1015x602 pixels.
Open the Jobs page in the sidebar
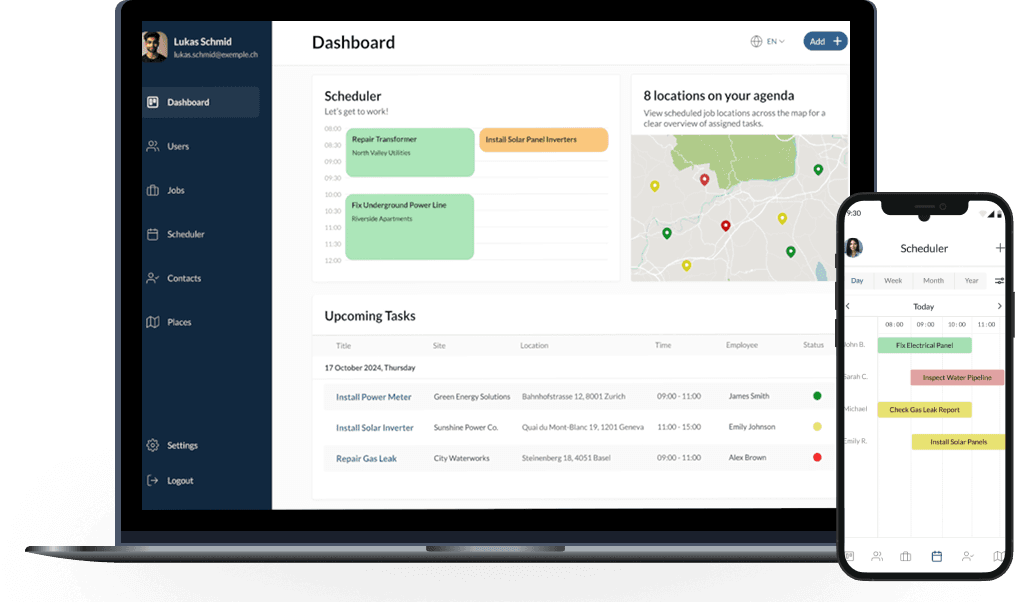[x=175, y=190]
